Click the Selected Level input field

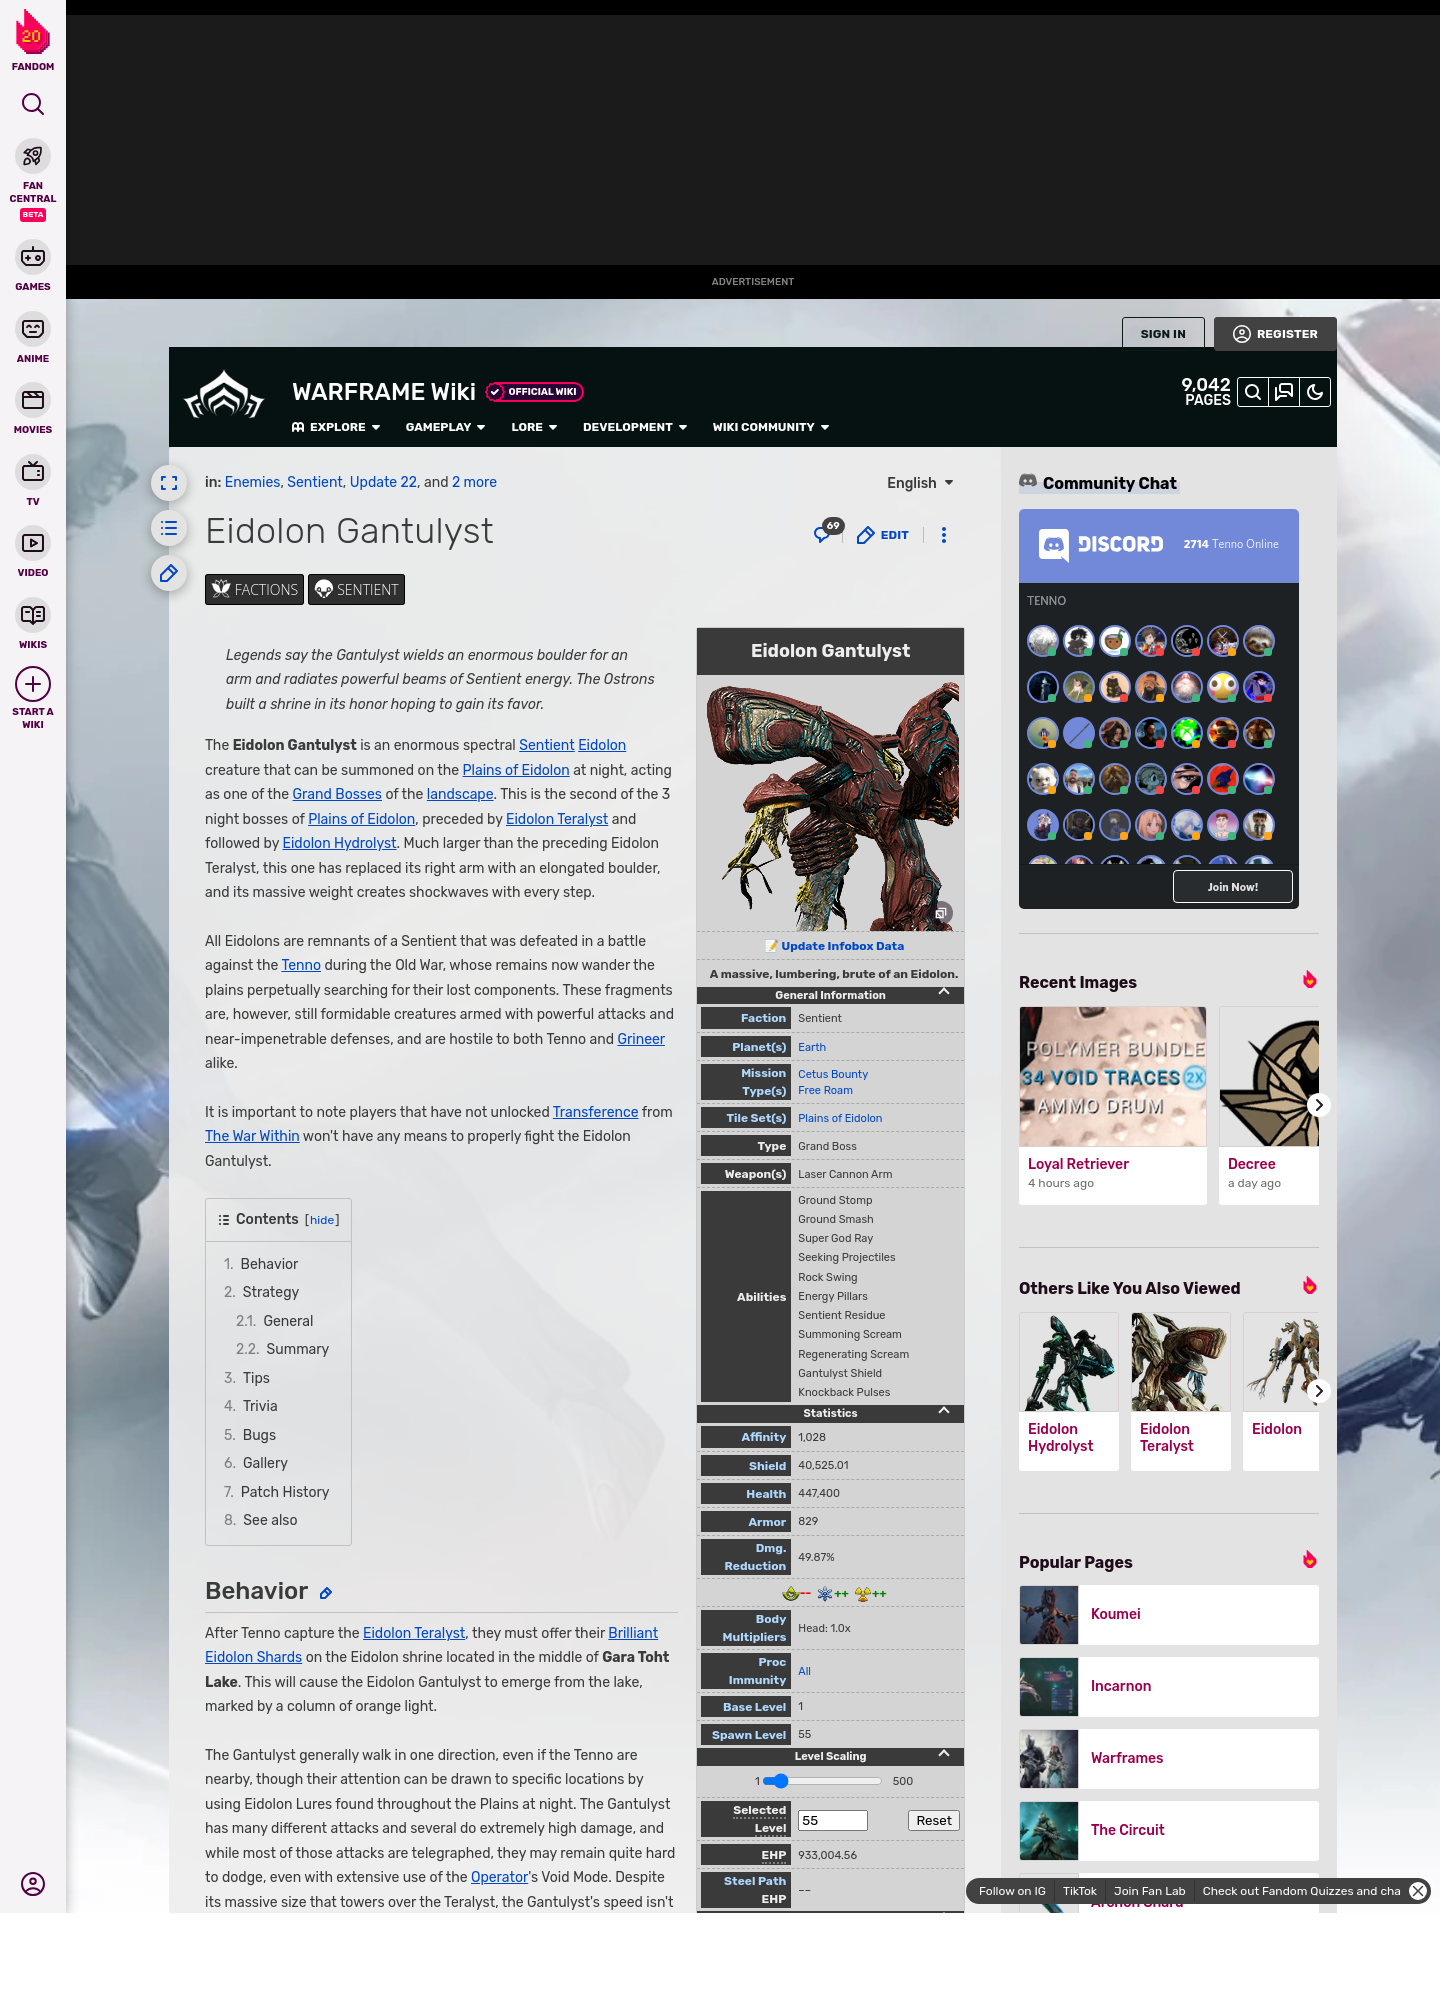pos(832,1821)
